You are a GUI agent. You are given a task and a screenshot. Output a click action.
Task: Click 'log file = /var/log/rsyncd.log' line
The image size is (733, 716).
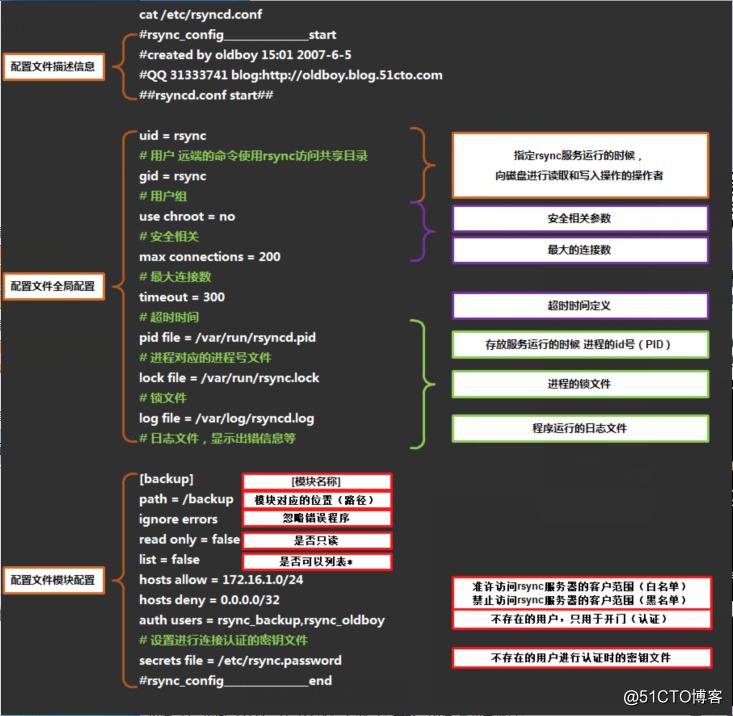(x=227, y=418)
